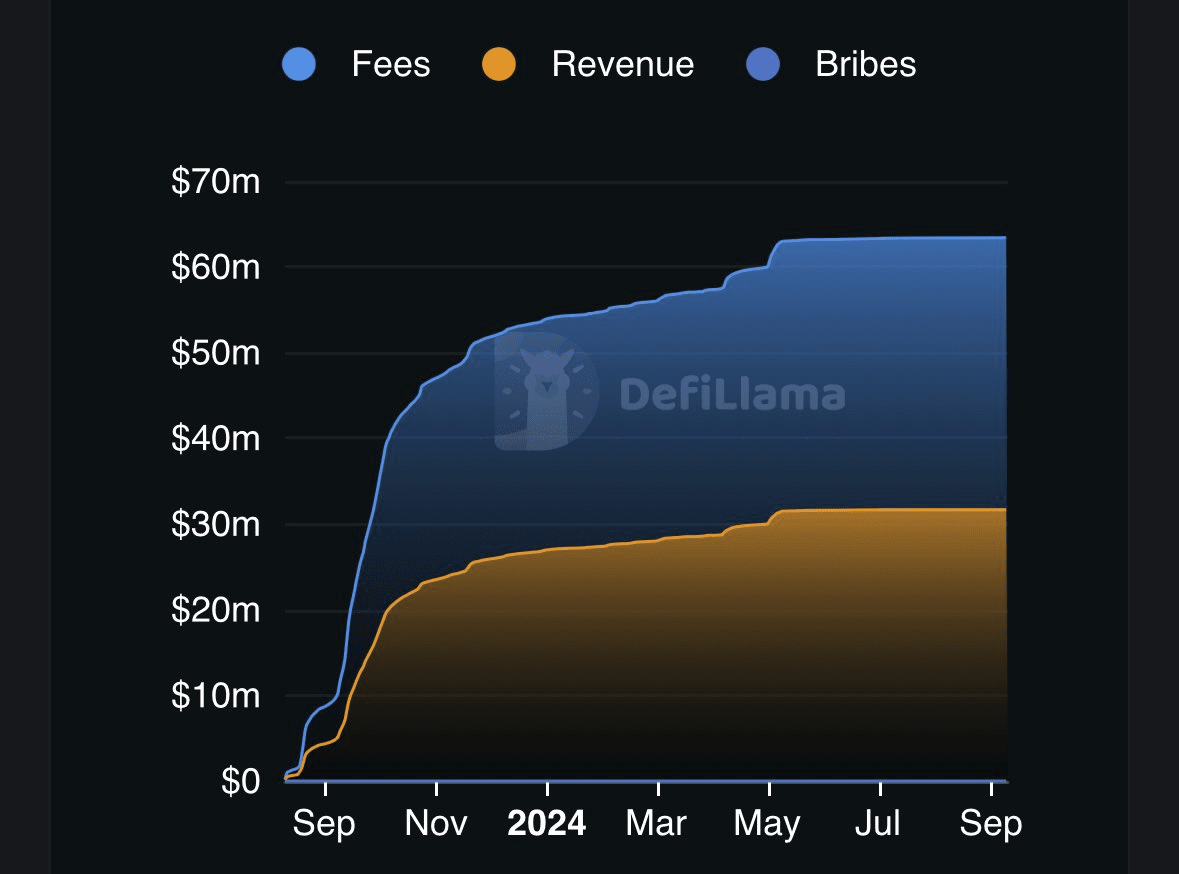
Task: Click the $10m y-axis label
Action: (x=216, y=695)
